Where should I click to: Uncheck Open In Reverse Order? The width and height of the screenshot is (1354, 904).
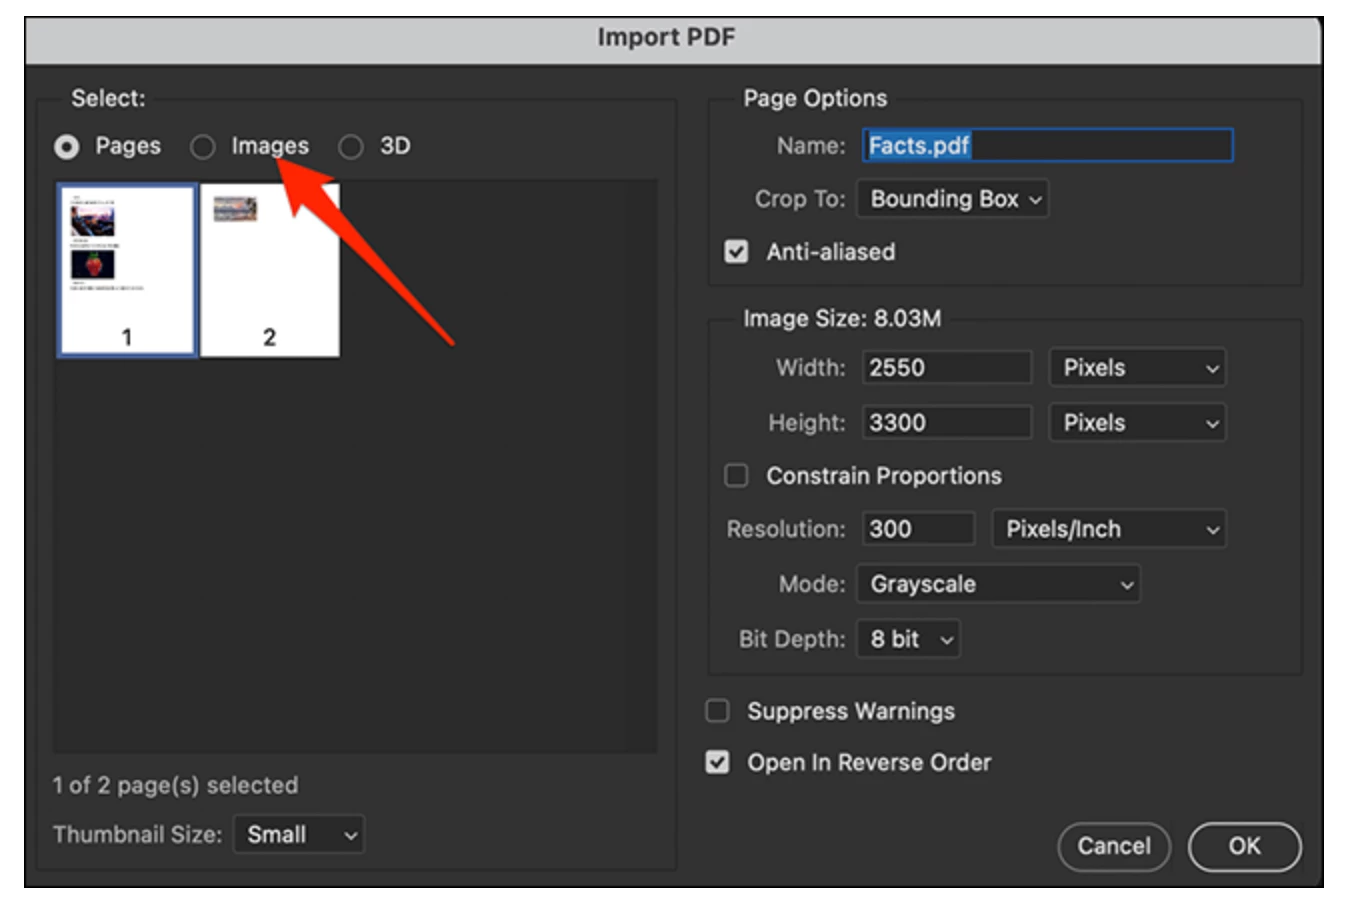(718, 763)
